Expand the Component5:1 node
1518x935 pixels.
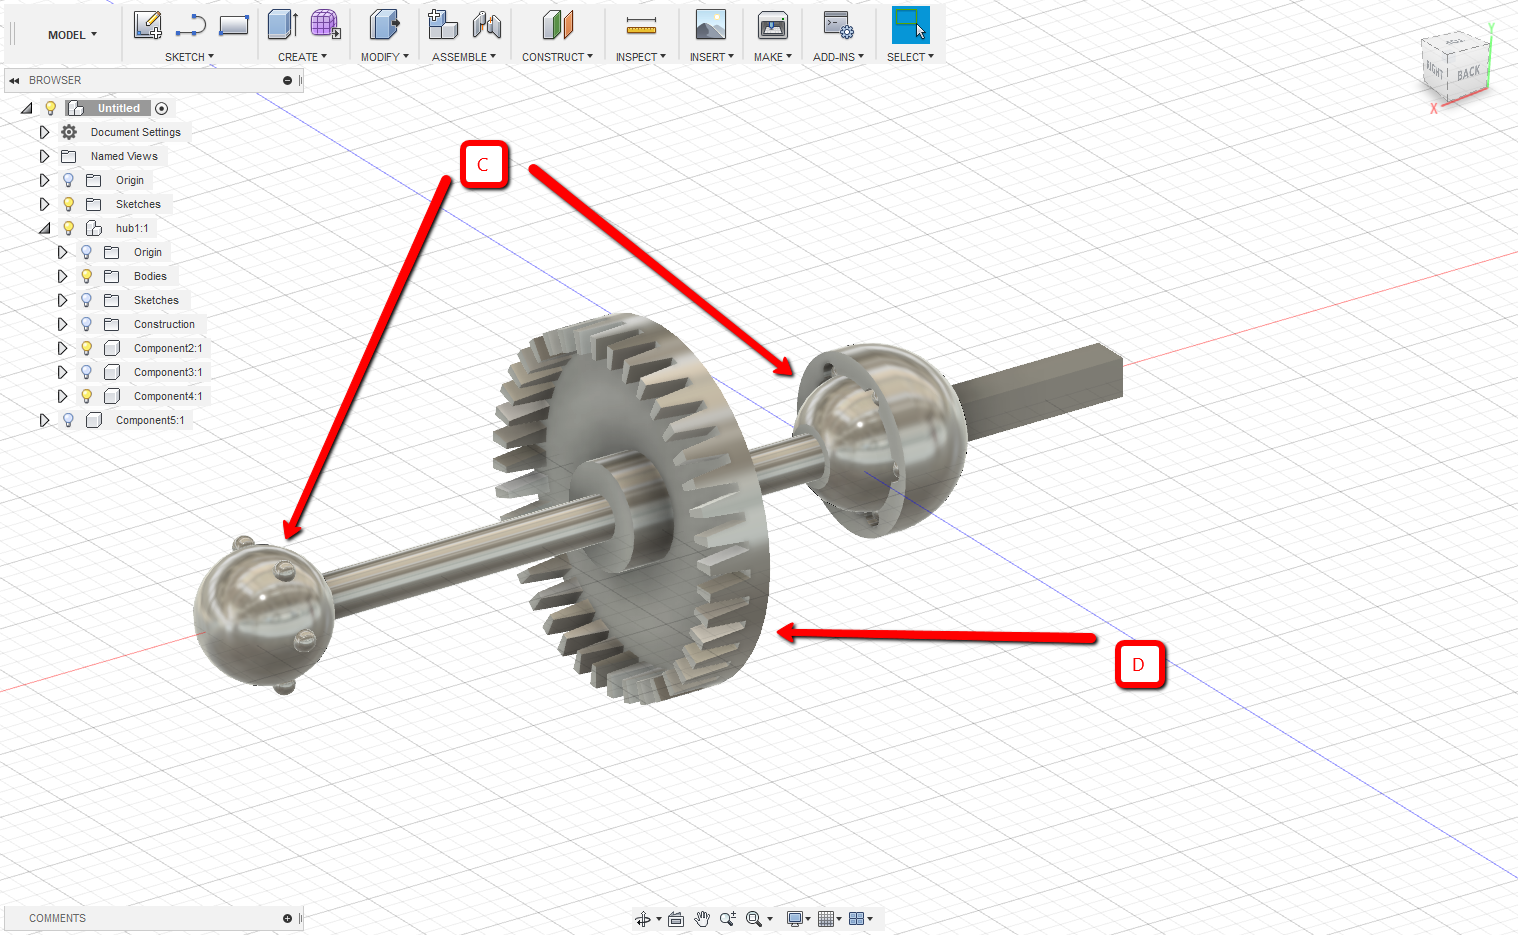(x=44, y=420)
